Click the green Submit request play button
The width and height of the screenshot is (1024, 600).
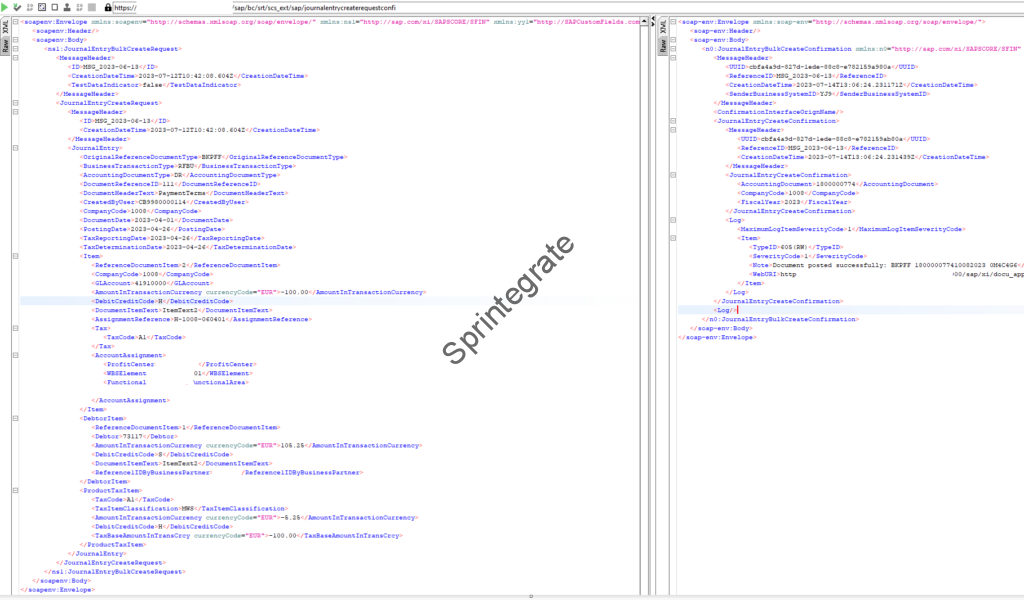pos(6,7)
